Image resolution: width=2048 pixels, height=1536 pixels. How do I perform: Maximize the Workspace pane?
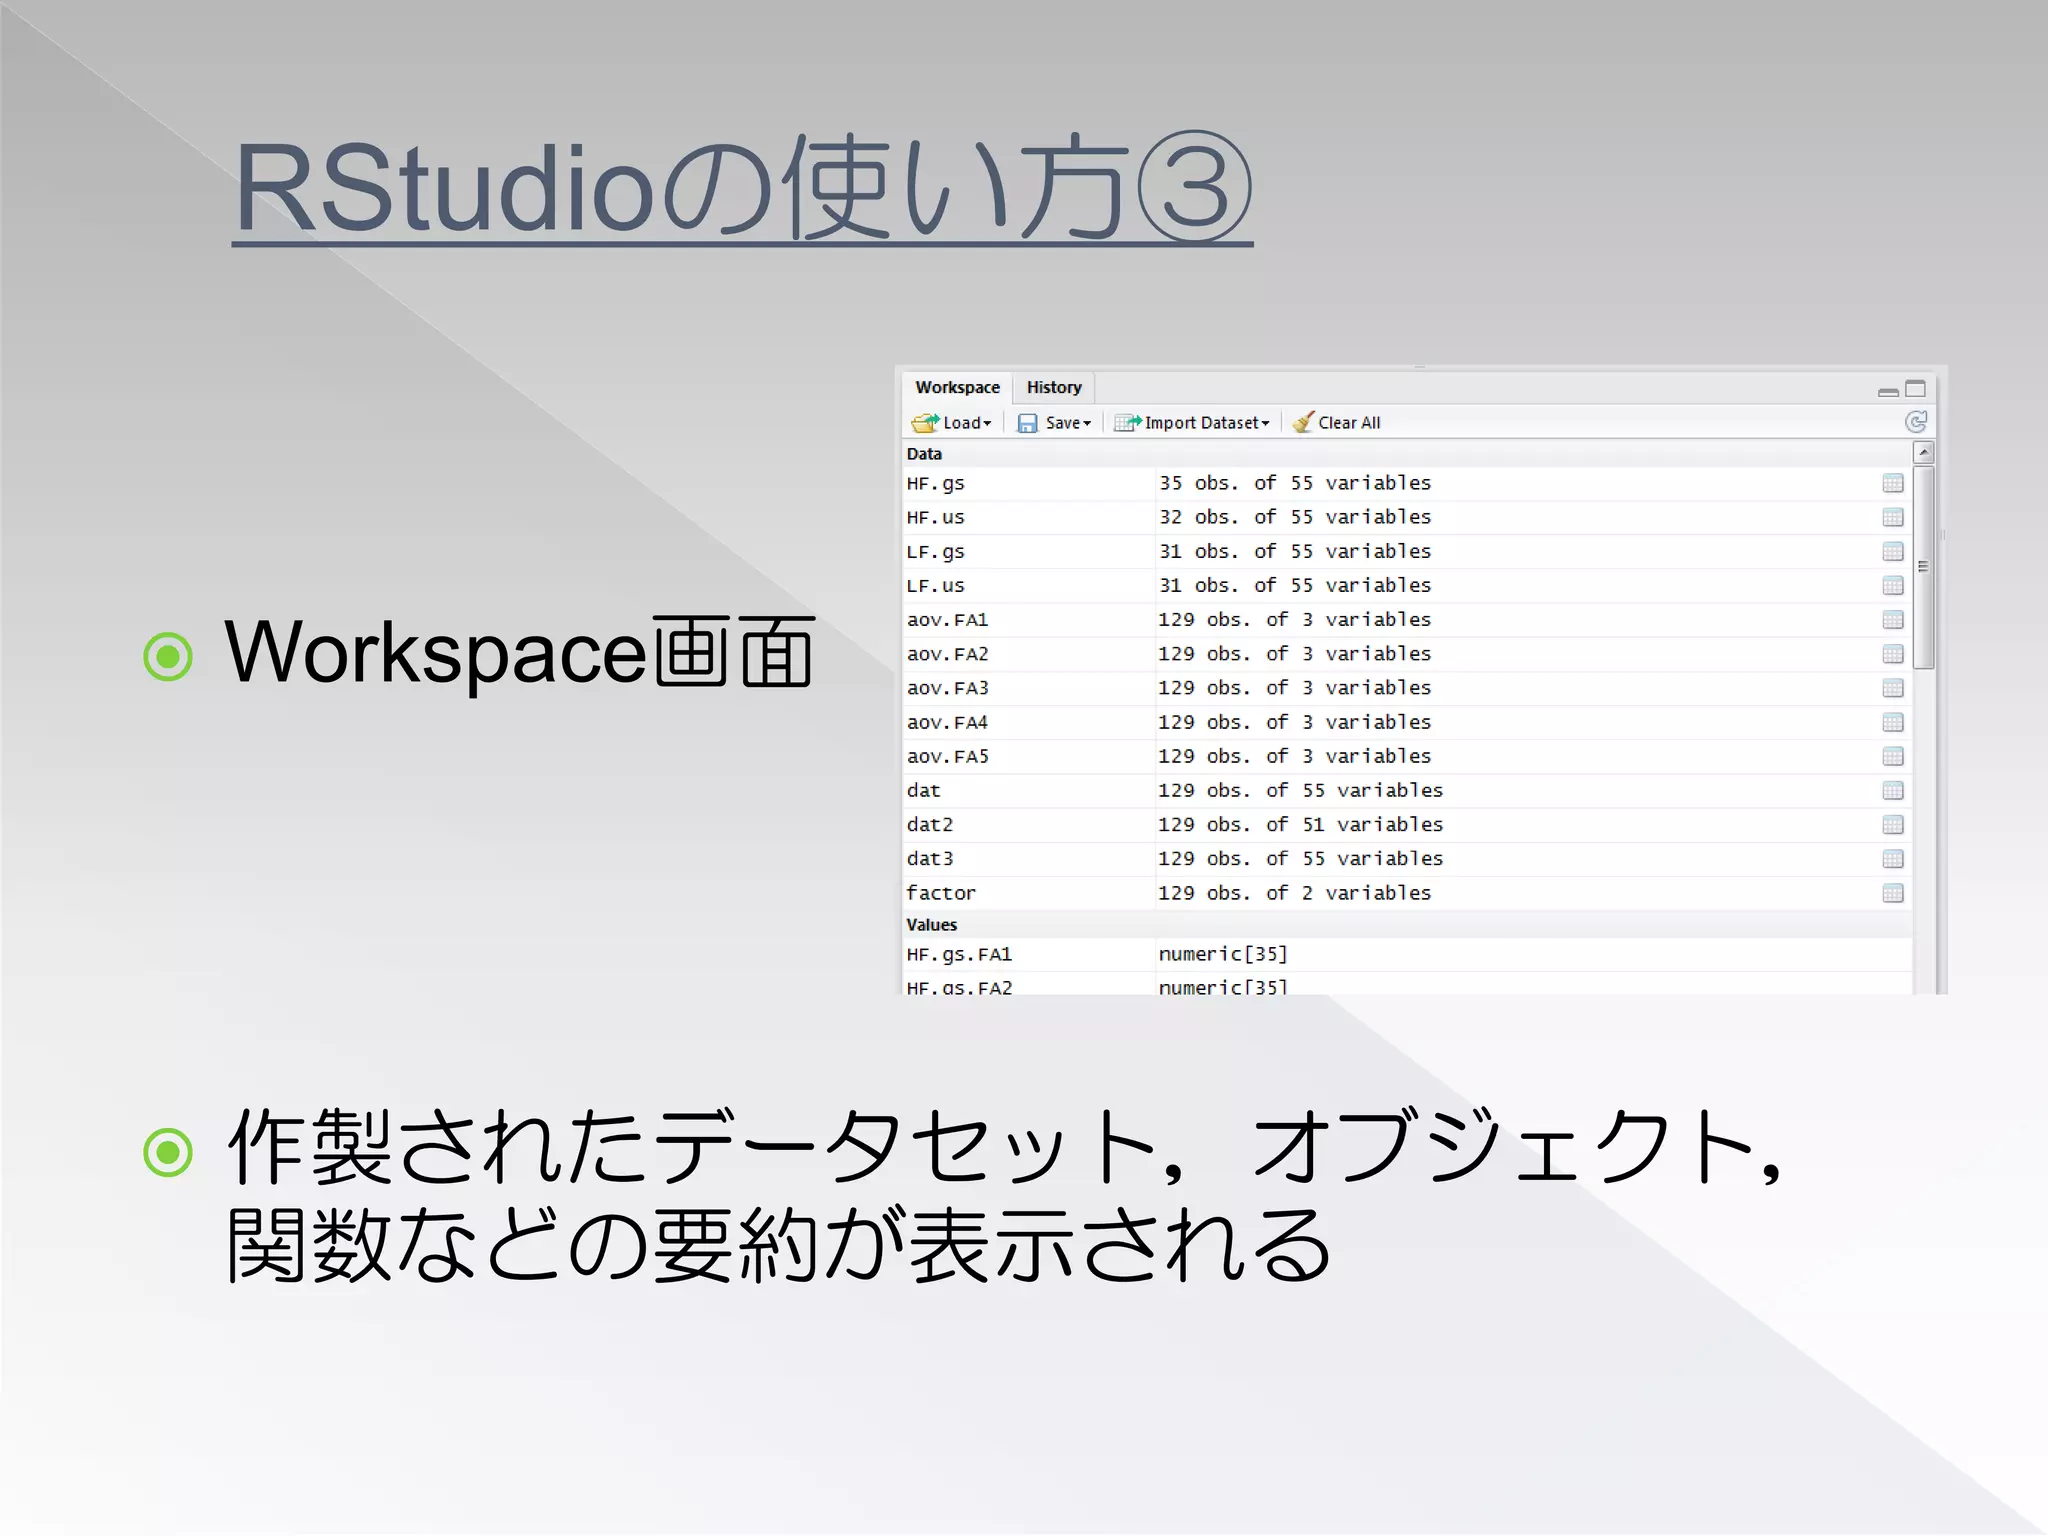pyautogui.click(x=1915, y=389)
